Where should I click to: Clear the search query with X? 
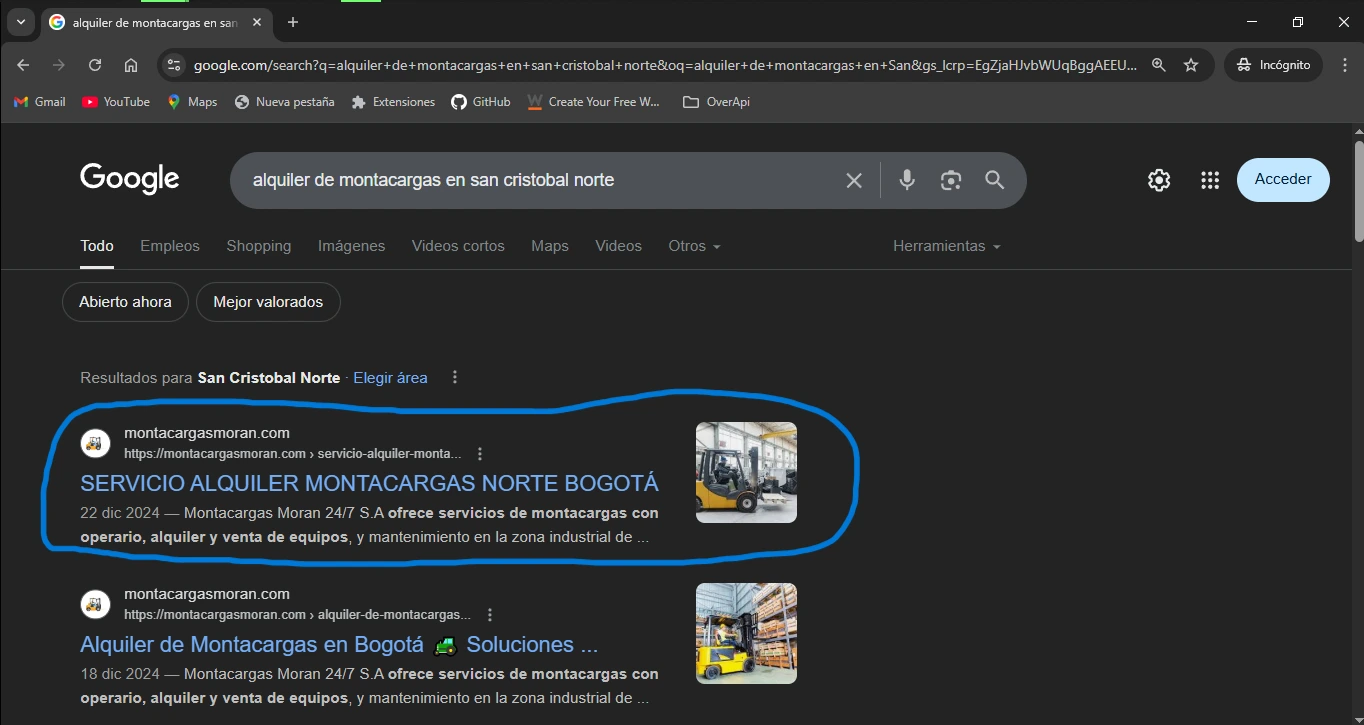854,180
